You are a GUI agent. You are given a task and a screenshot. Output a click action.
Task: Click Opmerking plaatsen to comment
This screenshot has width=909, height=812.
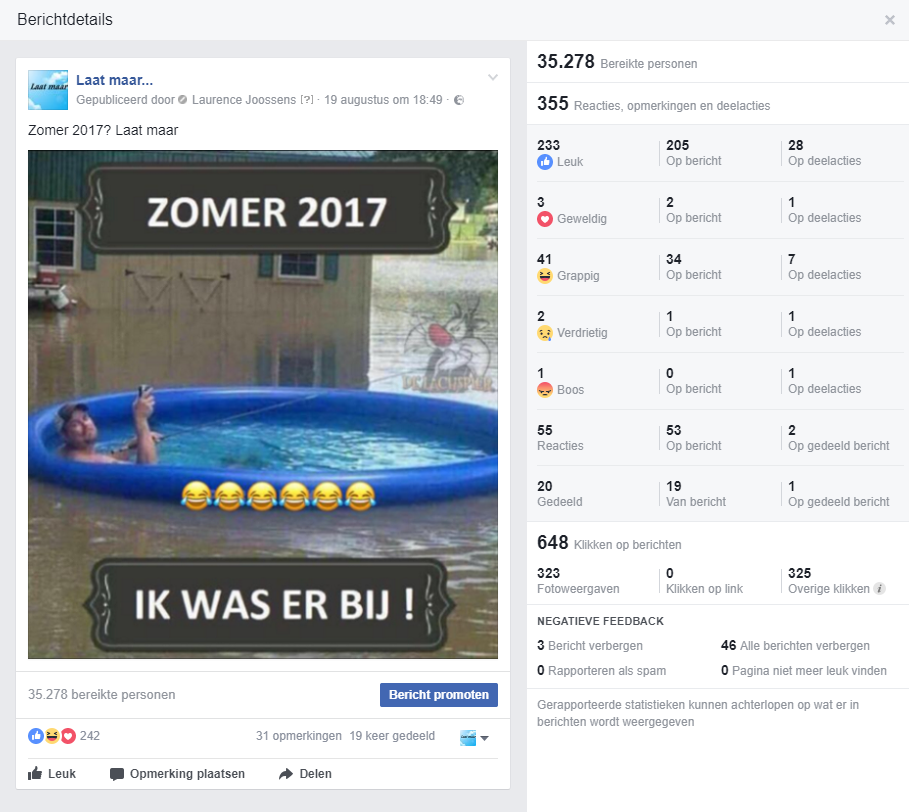tap(177, 774)
